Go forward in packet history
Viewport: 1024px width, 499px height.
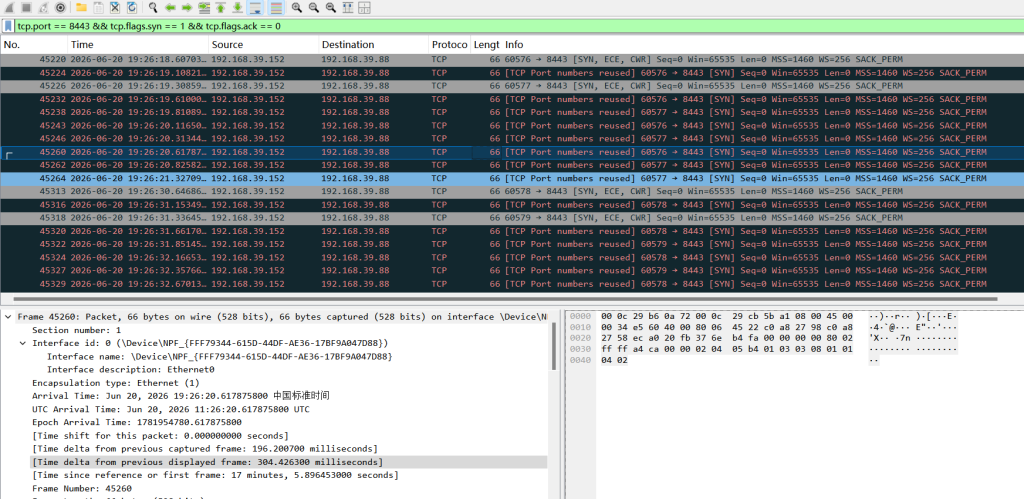pyautogui.click(x=187, y=8)
